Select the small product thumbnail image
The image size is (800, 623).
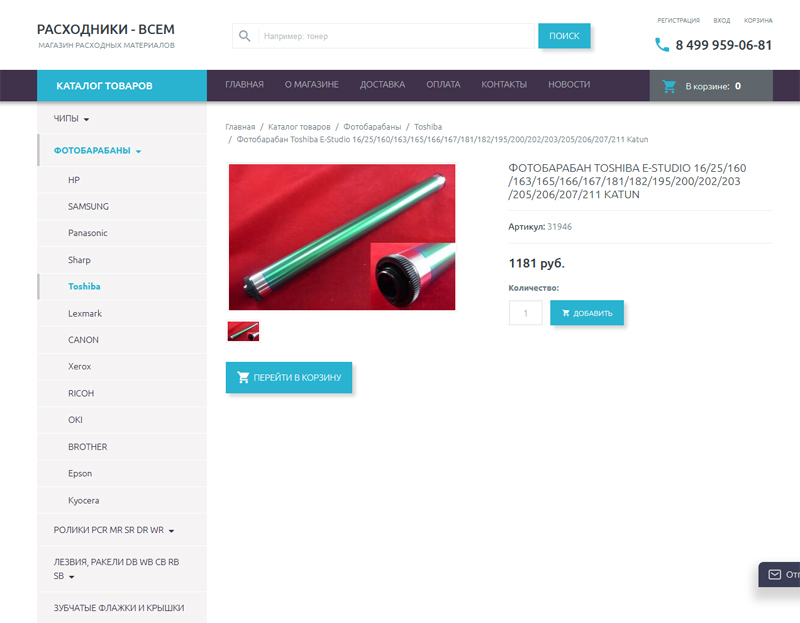(x=243, y=331)
